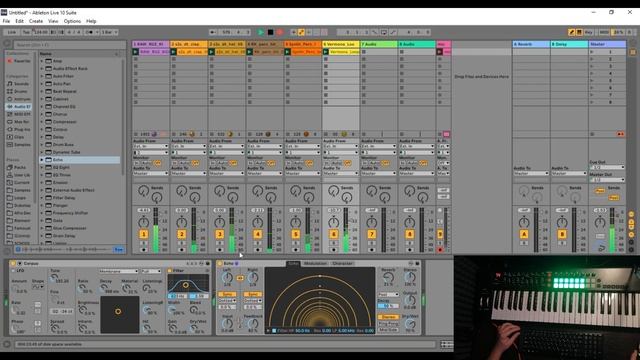Screen dimensions: 640x360
Task: Open the File menu
Action: point(6,21)
